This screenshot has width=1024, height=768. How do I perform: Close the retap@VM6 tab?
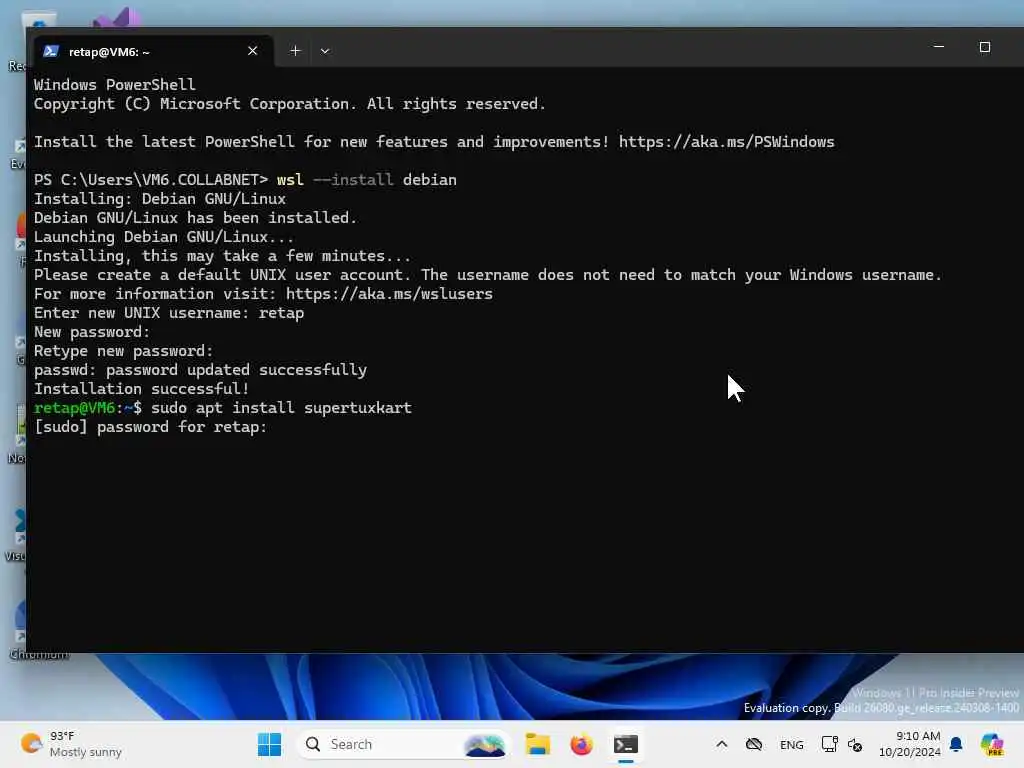253,51
